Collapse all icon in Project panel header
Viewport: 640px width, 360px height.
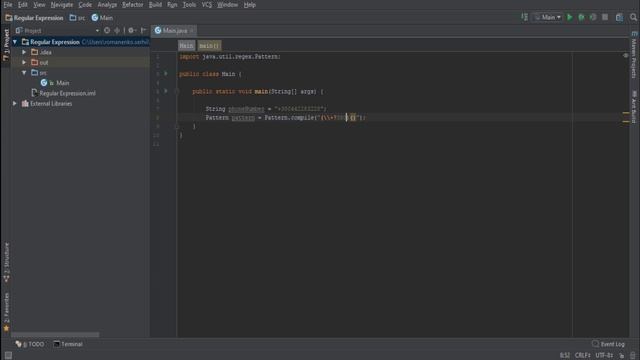117,31
